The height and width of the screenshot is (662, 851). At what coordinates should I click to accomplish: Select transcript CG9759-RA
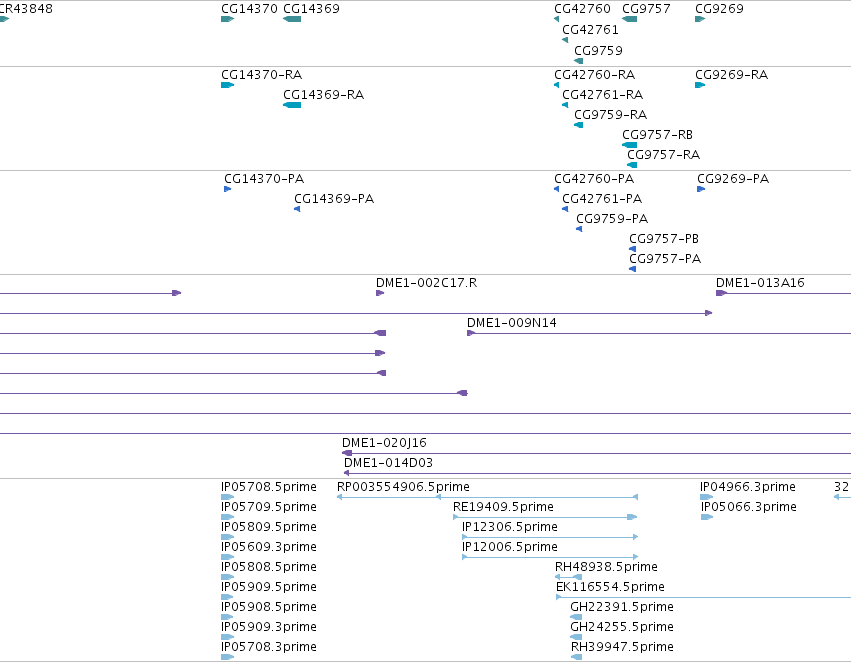tap(579, 125)
